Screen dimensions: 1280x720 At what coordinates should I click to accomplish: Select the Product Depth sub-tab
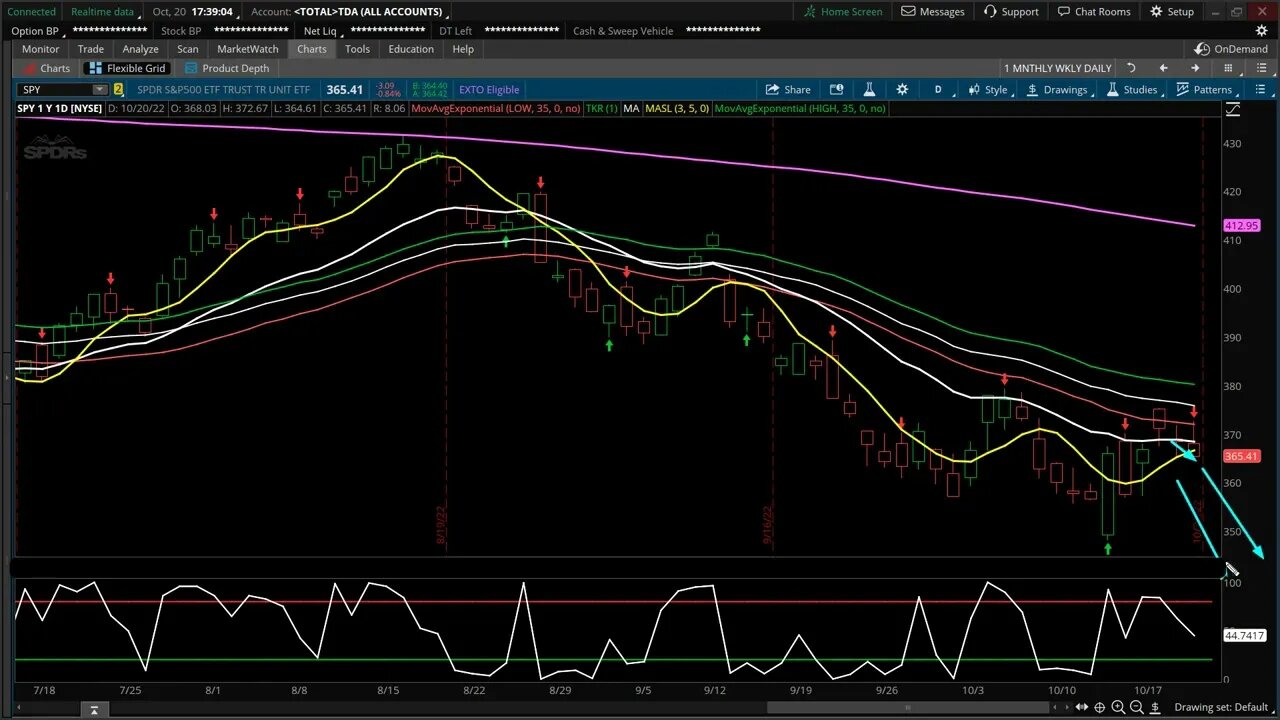point(227,68)
